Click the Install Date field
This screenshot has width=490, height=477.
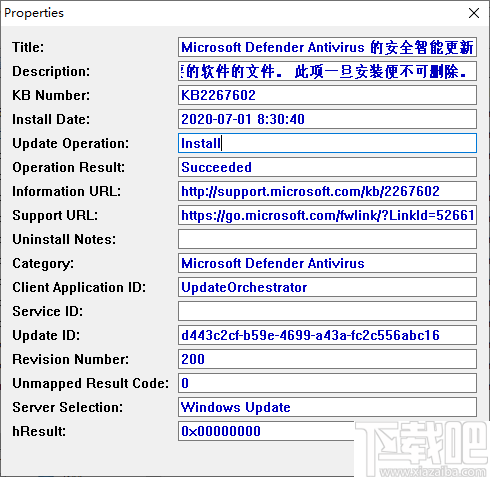click(x=327, y=119)
